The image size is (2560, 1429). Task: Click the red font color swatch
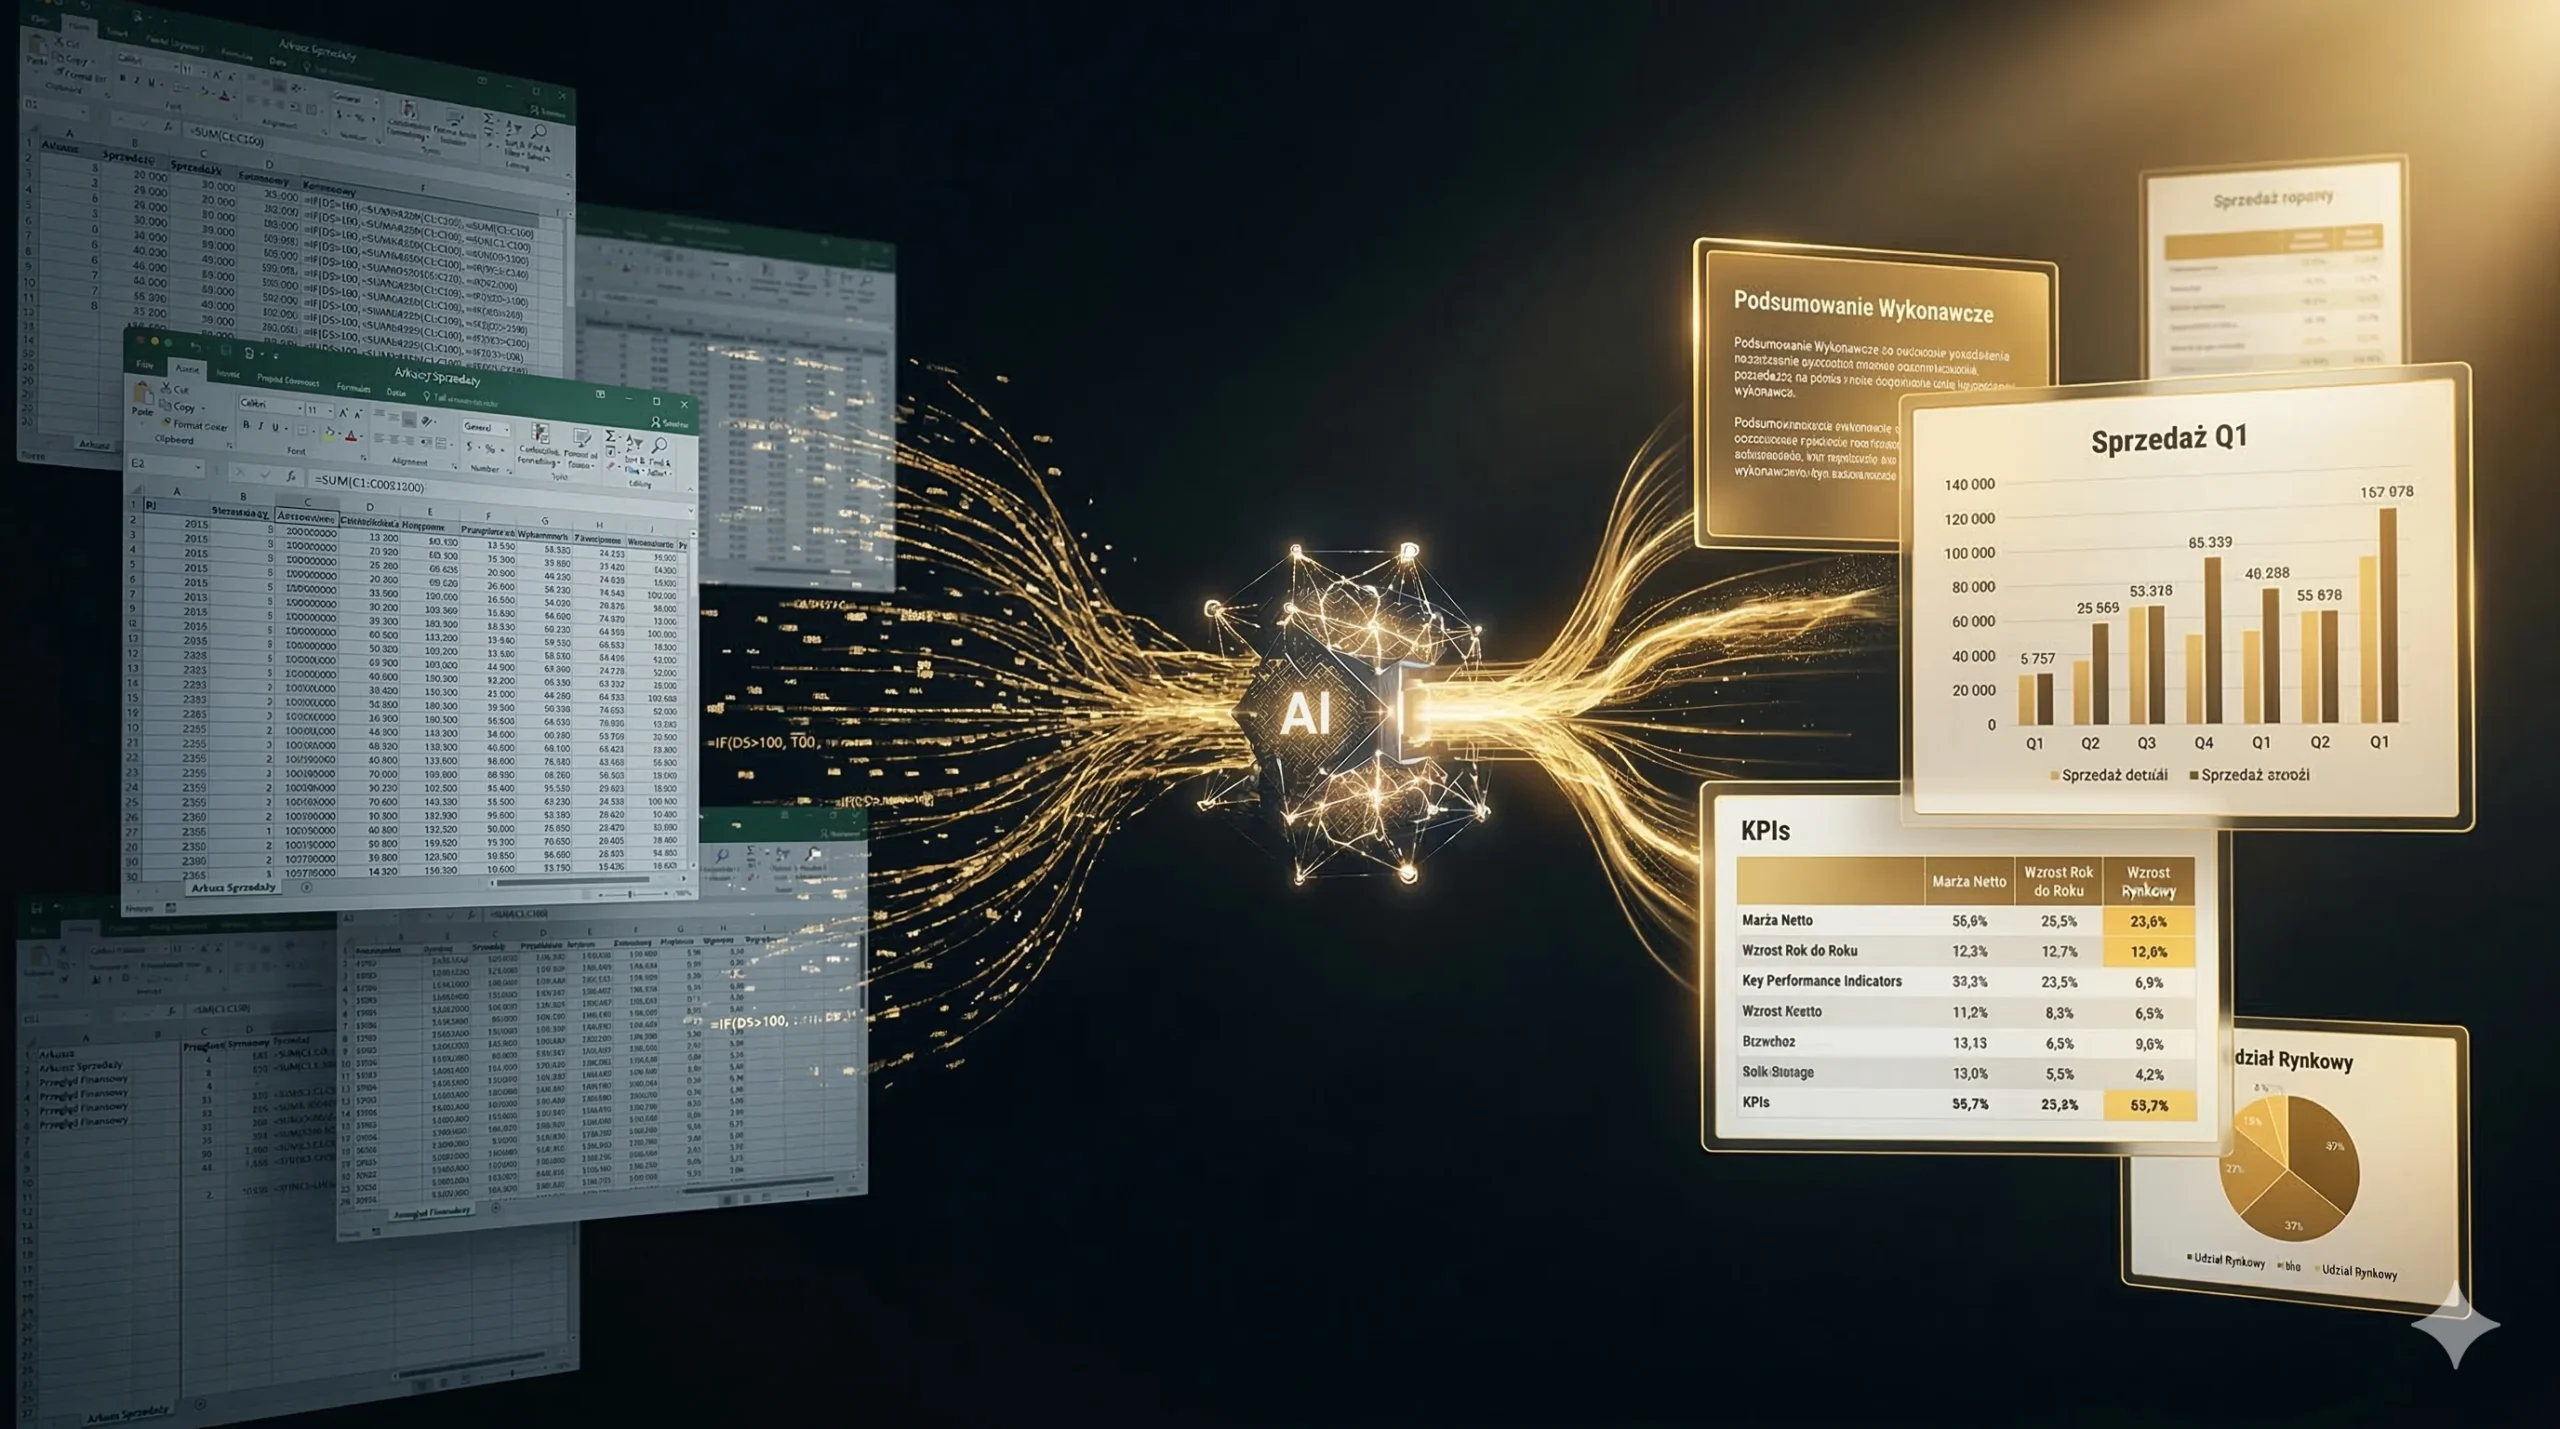(351, 436)
